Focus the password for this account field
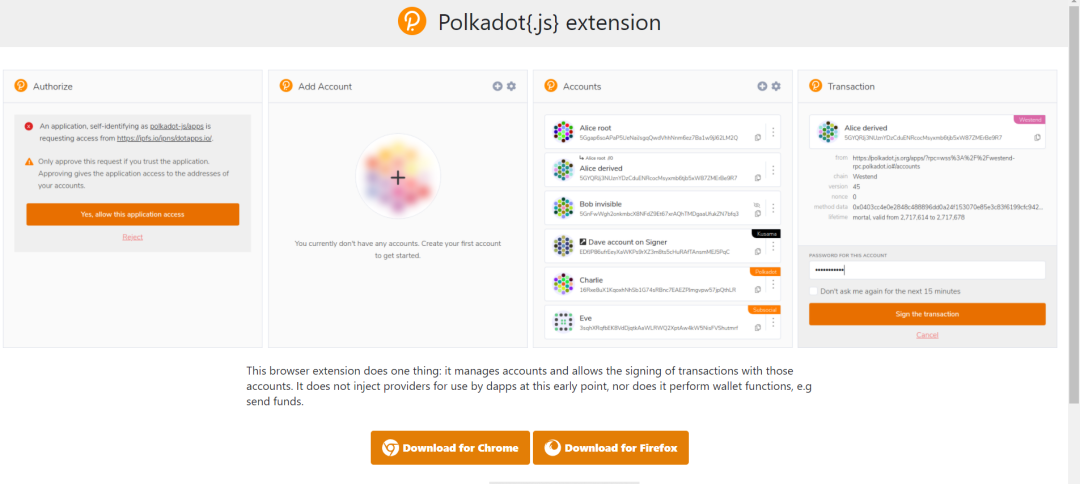1080x484 pixels. tap(927, 270)
